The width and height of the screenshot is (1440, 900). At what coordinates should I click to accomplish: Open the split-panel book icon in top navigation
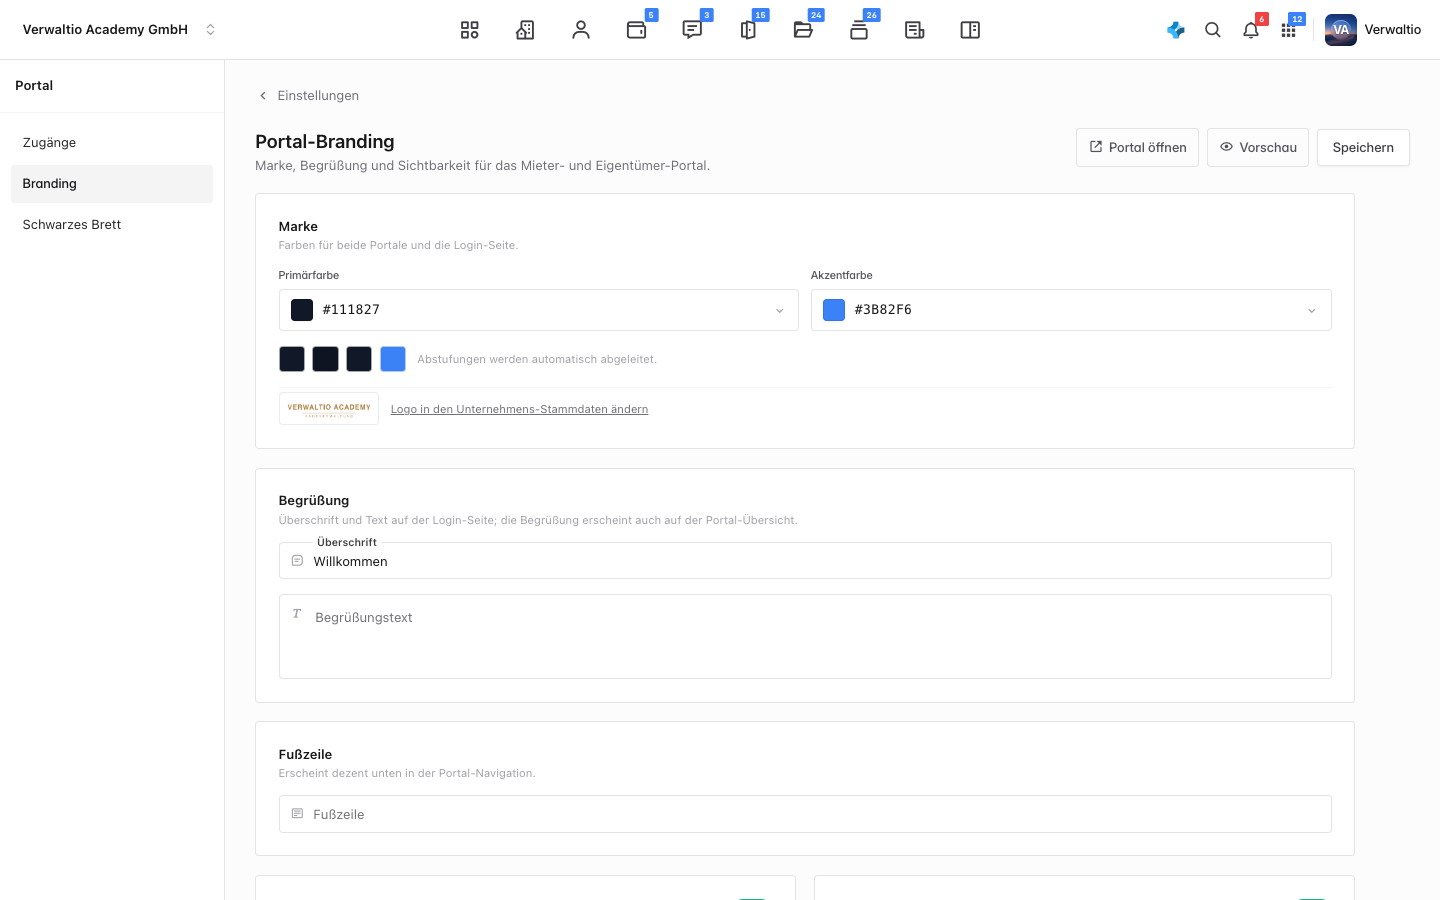click(x=970, y=30)
